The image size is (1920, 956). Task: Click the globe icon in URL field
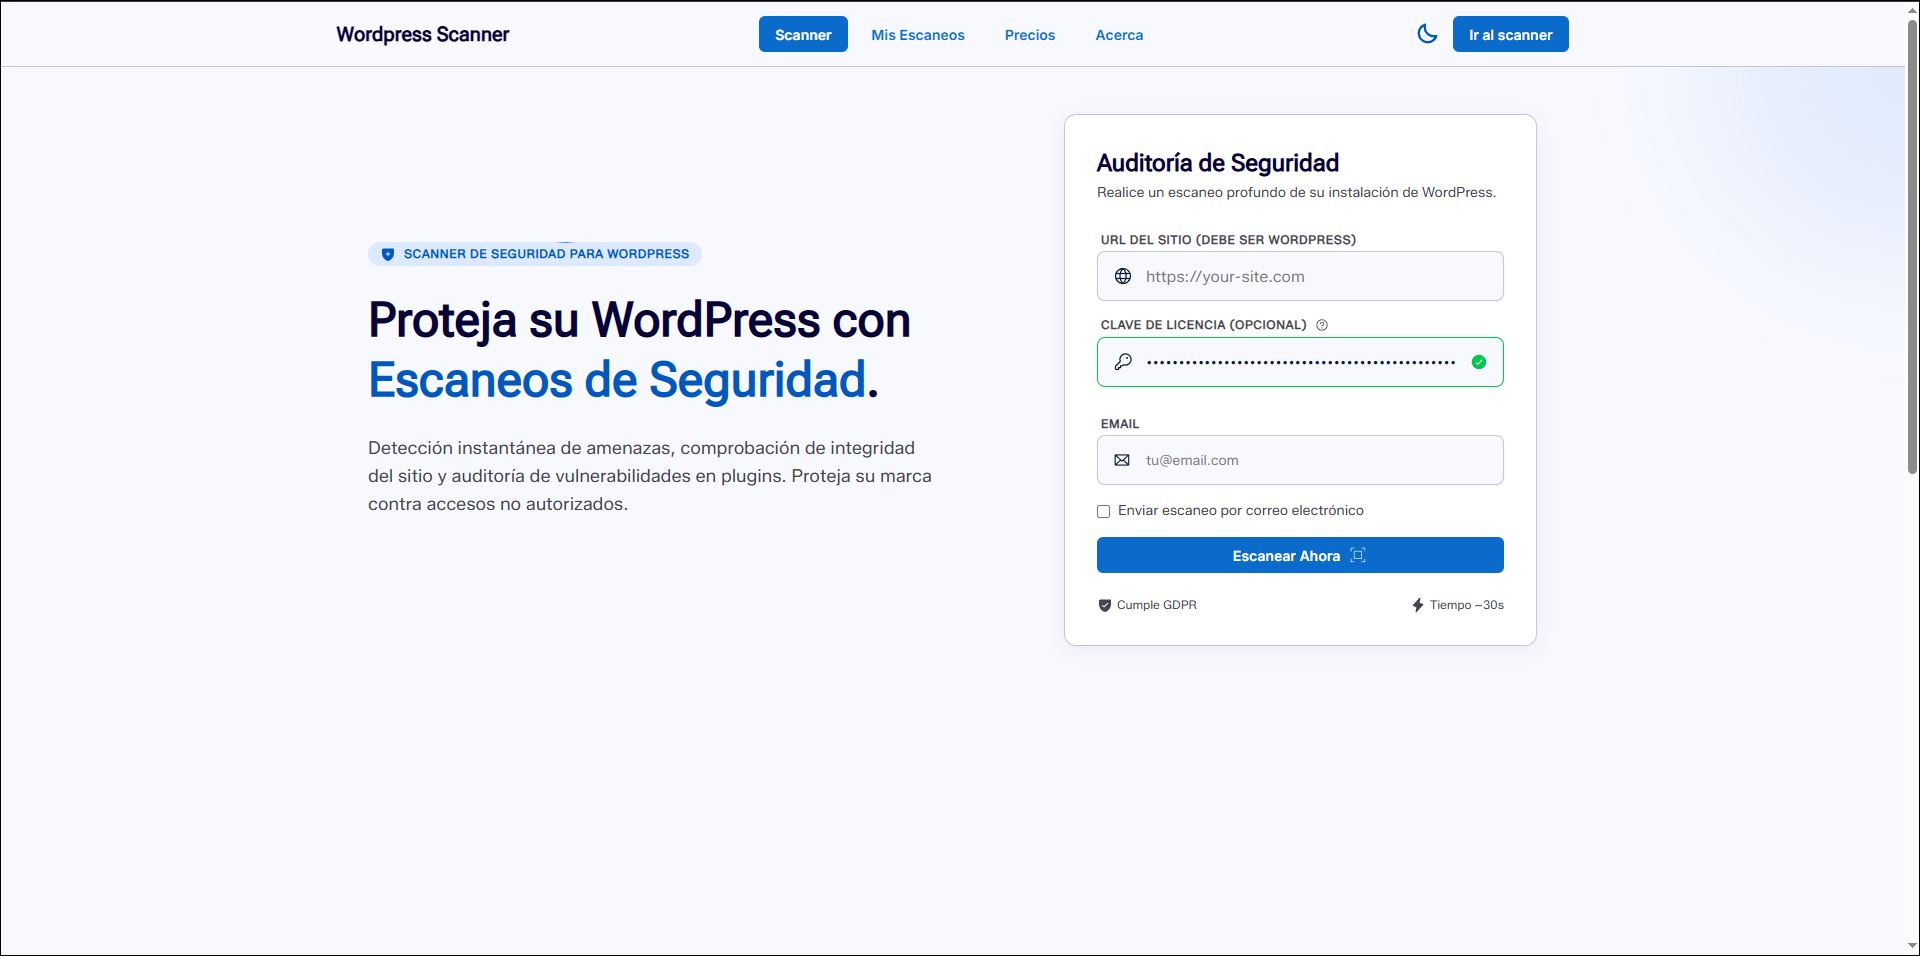(1123, 276)
